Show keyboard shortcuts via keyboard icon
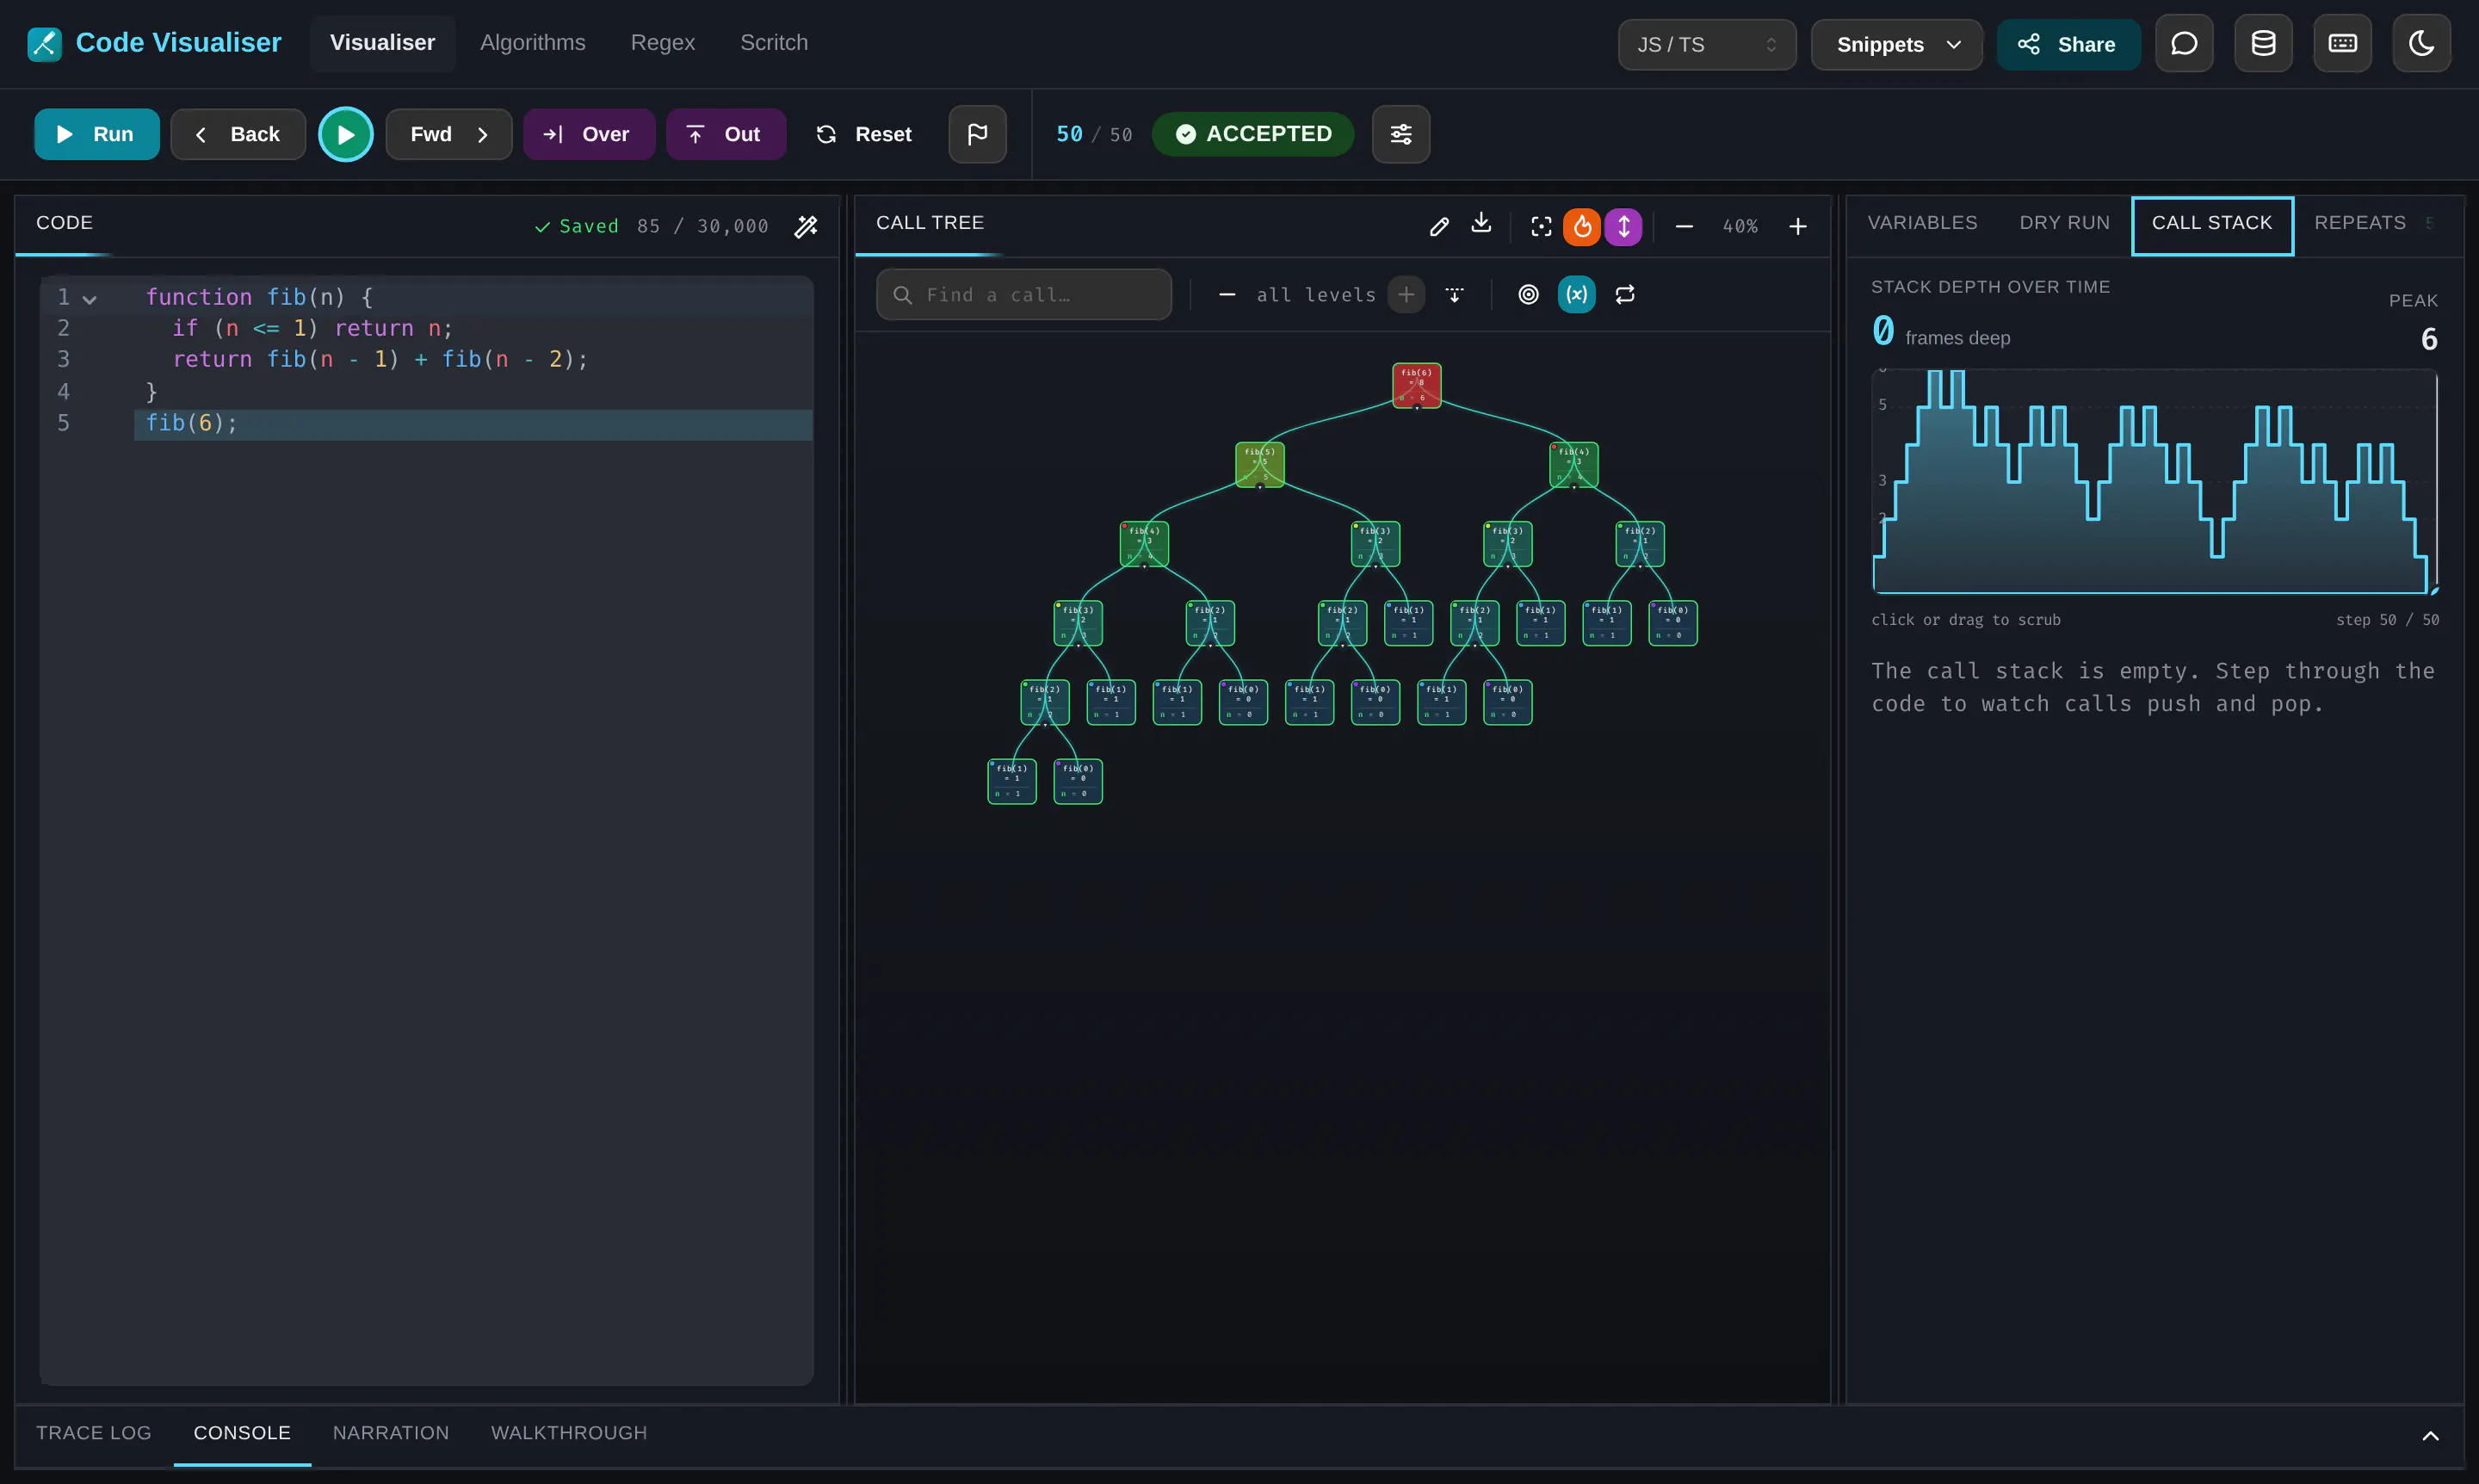The height and width of the screenshot is (1484, 2479). click(2342, 44)
